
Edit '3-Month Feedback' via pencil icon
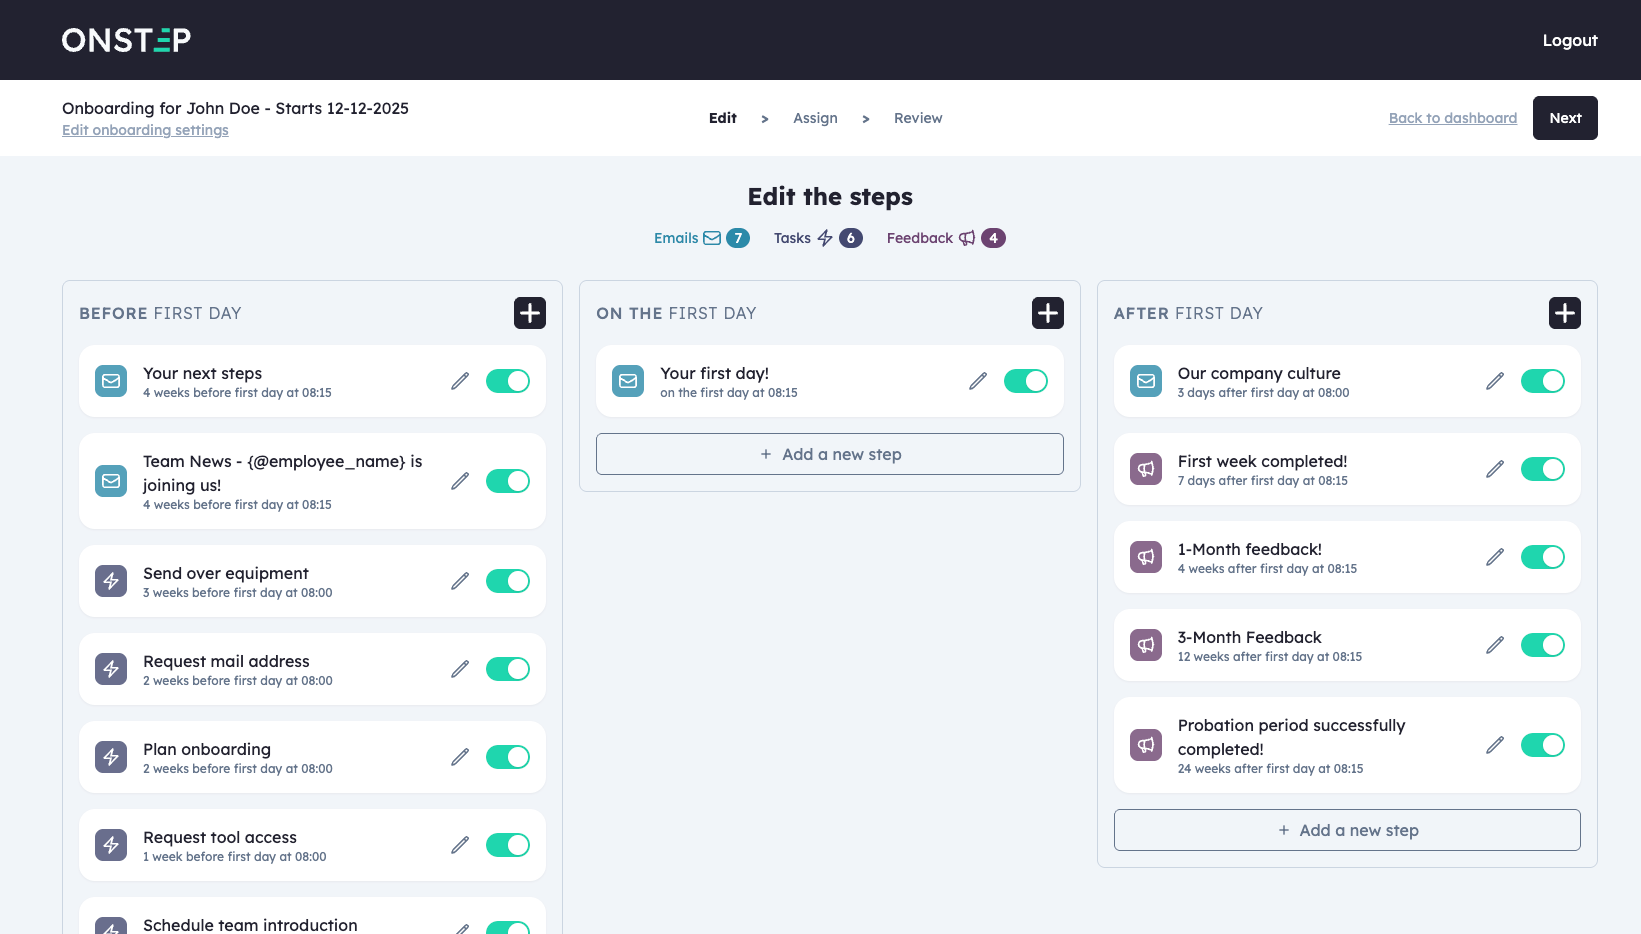[x=1495, y=645]
